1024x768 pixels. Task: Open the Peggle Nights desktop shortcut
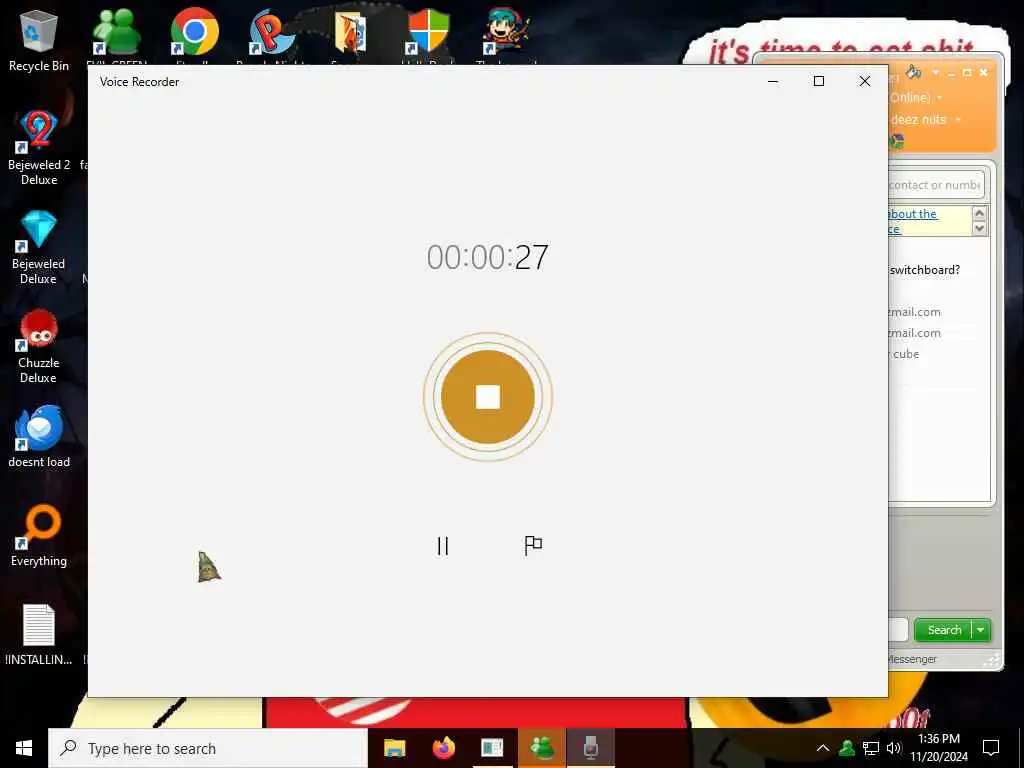point(272,33)
